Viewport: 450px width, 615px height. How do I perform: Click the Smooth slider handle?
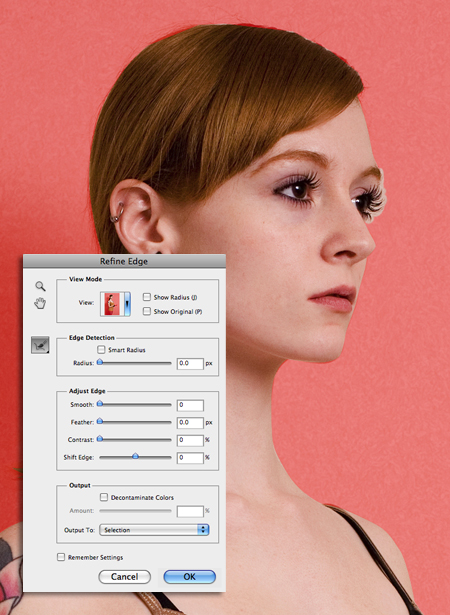pos(100,403)
